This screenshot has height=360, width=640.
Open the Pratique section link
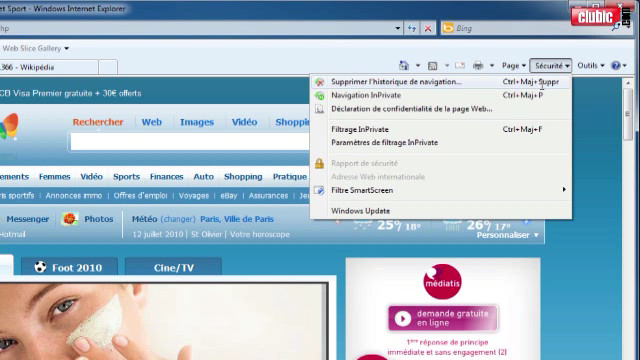tap(290, 177)
